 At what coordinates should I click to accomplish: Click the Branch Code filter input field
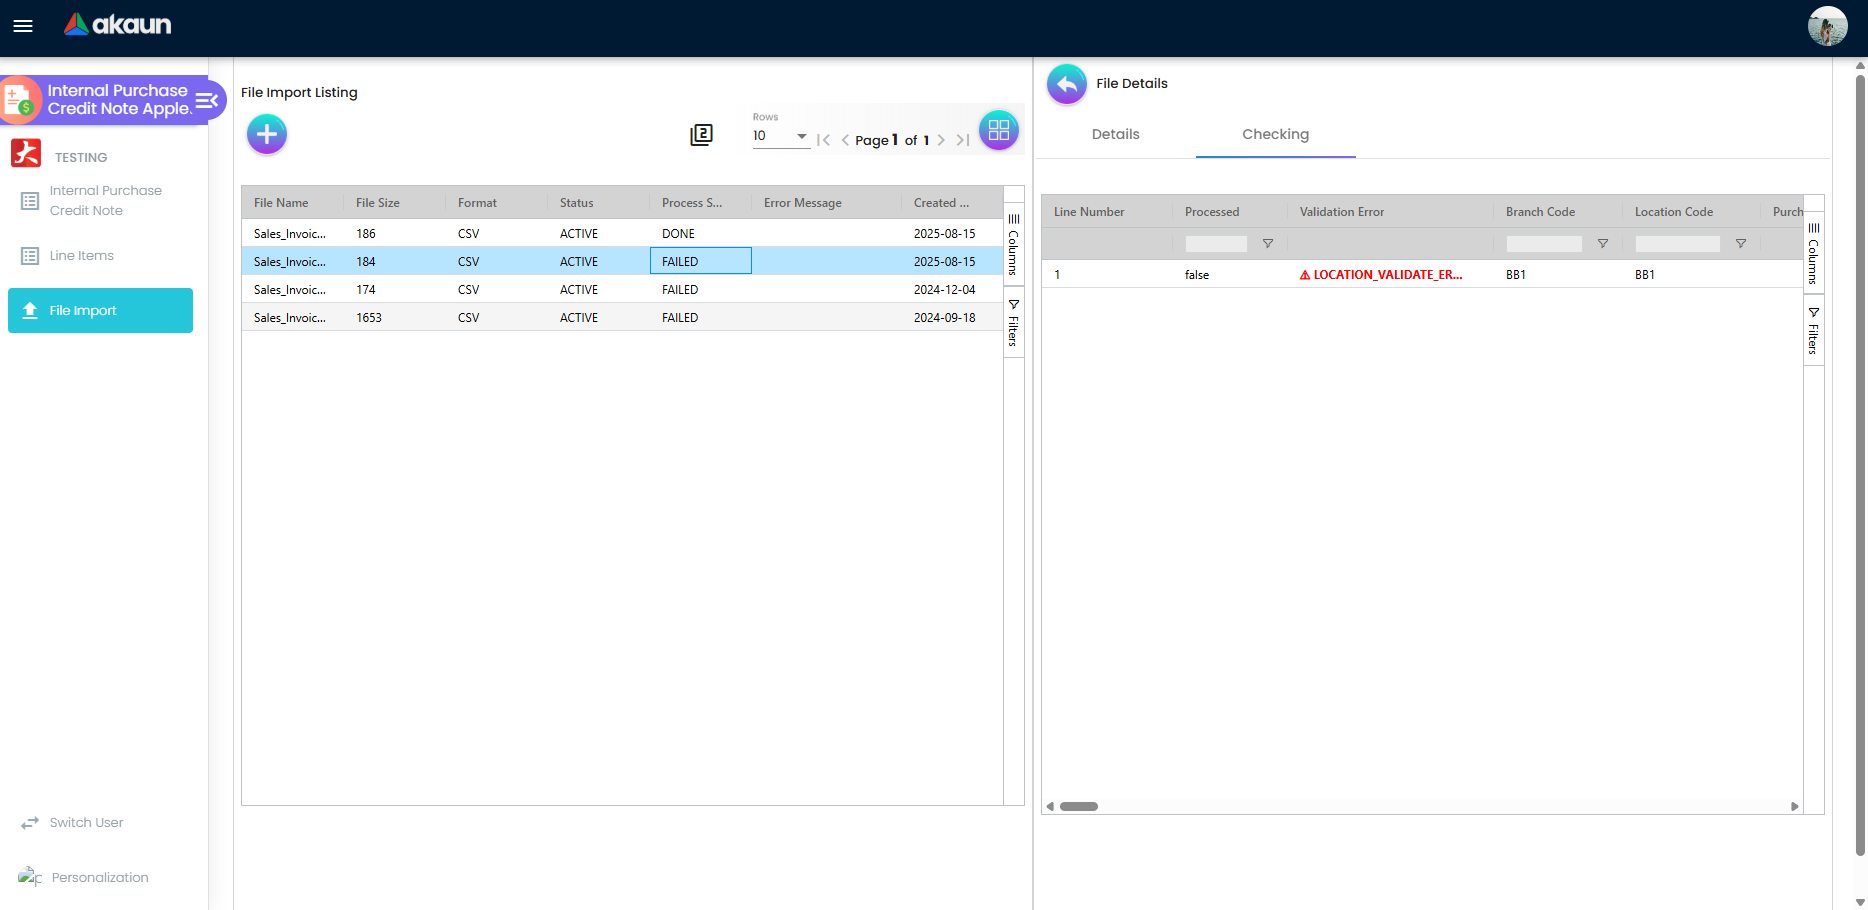tap(1544, 244)
